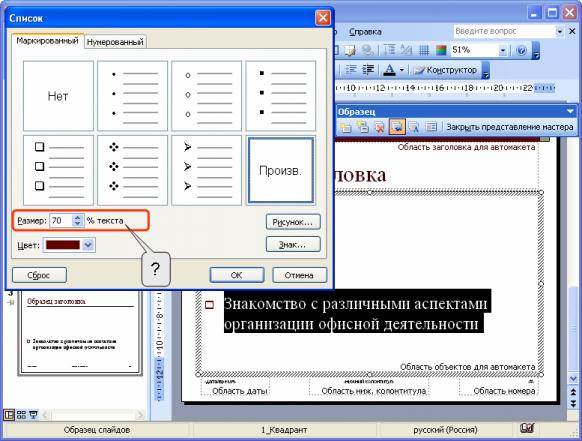Click the blue help question mark icon

tap(521, 50)
